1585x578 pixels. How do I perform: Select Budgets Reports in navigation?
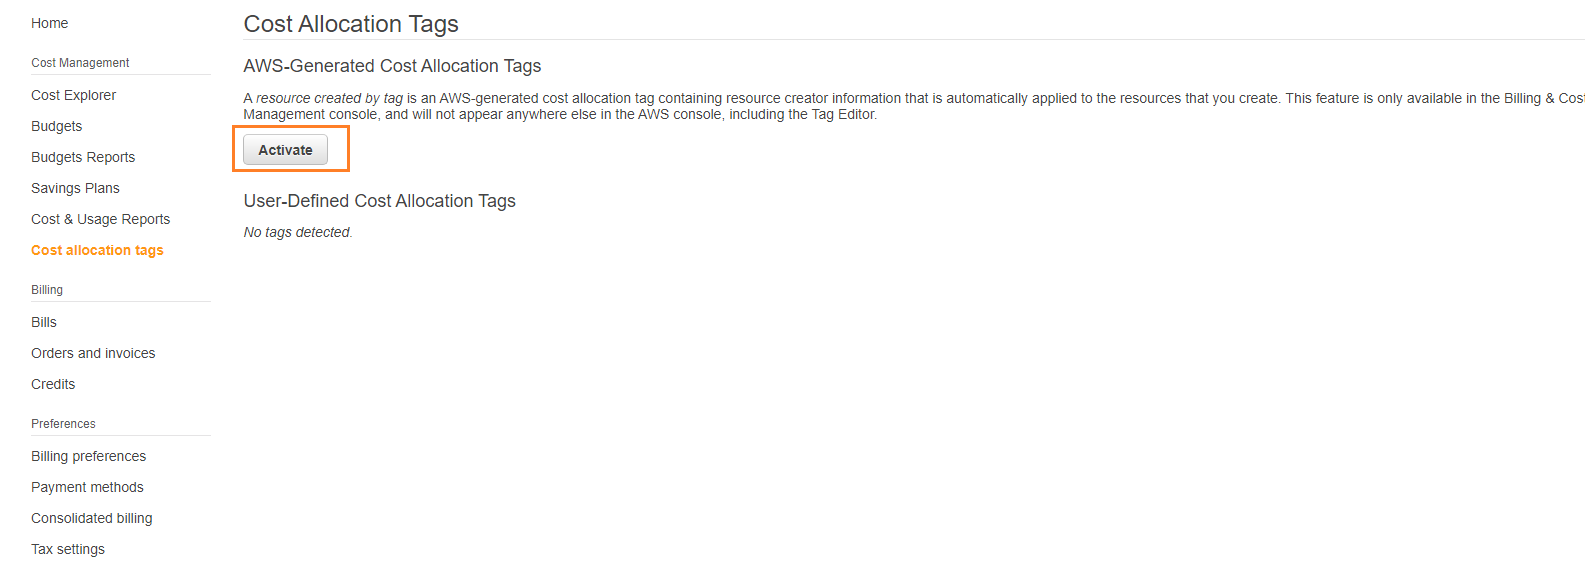coord(83,157)
